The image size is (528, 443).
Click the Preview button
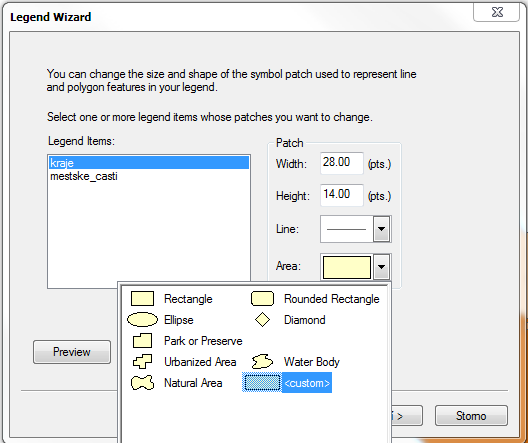(x=72, y=352)
